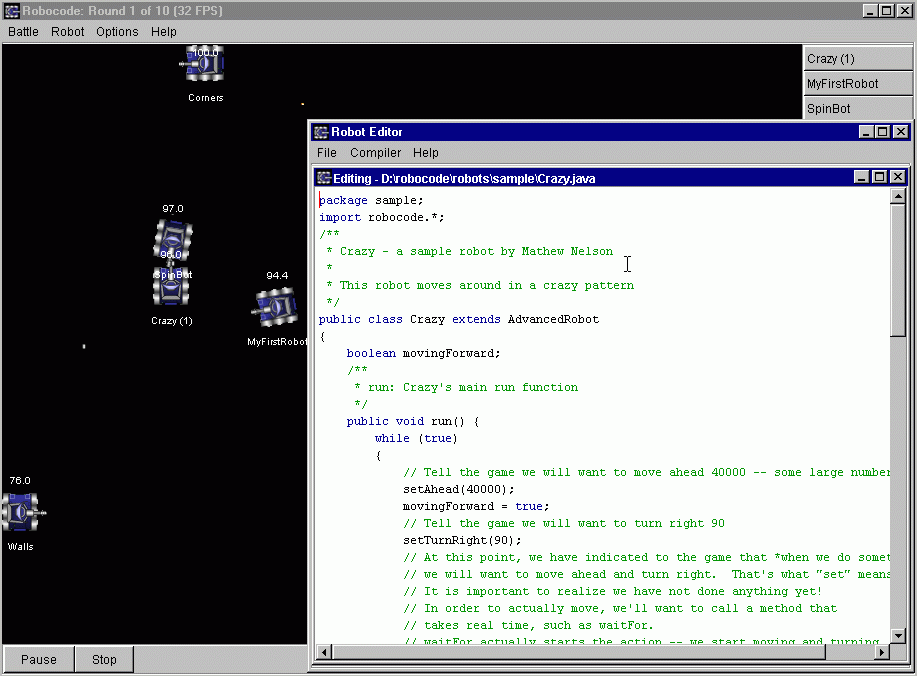Click the 'package sample;' code line
This screenshot has width=917, height=676.
[371, 201]
